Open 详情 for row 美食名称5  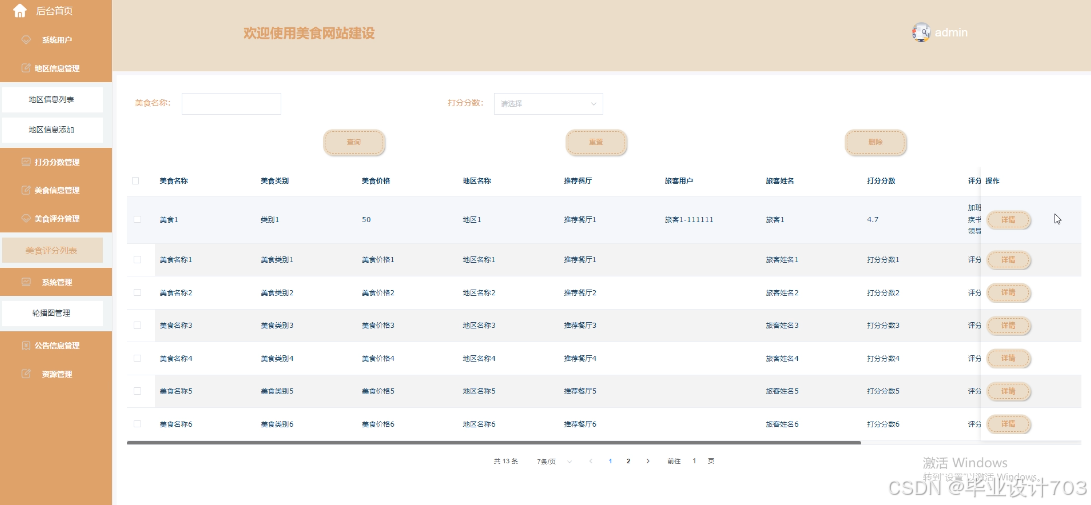click(1008, 392)
